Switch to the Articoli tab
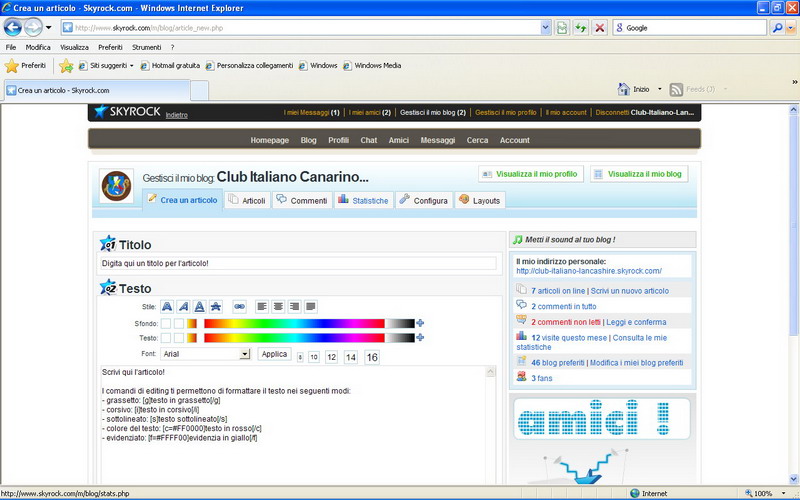 click(247, 200)
